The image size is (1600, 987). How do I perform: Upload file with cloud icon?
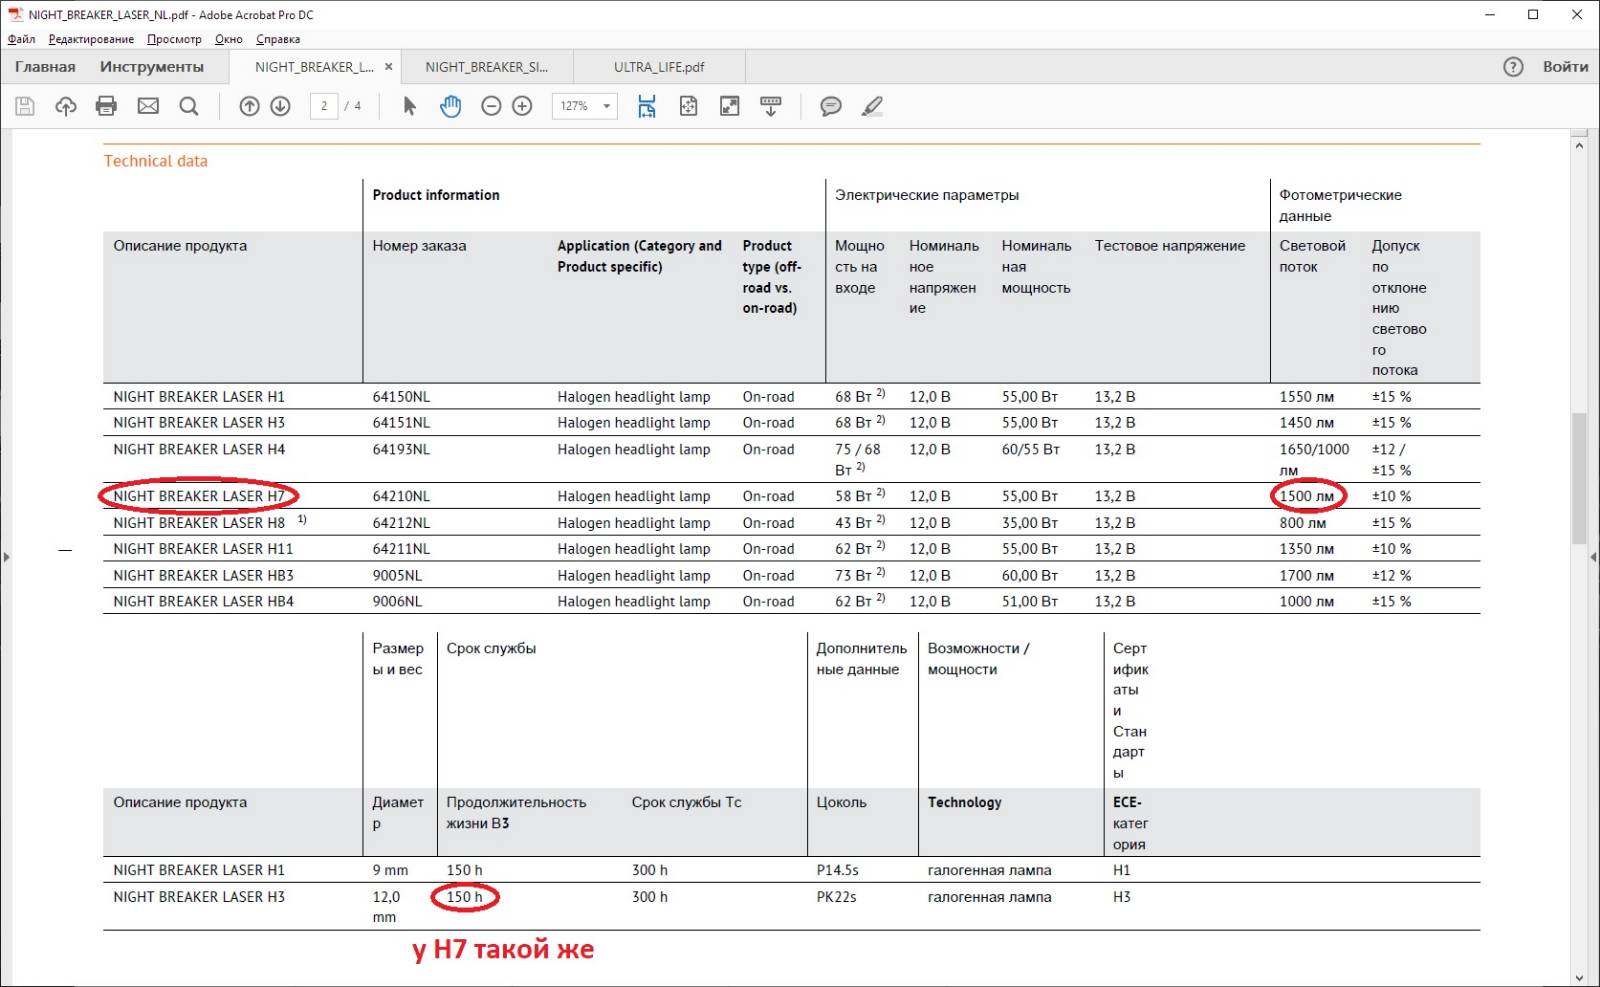coord(66,106)
